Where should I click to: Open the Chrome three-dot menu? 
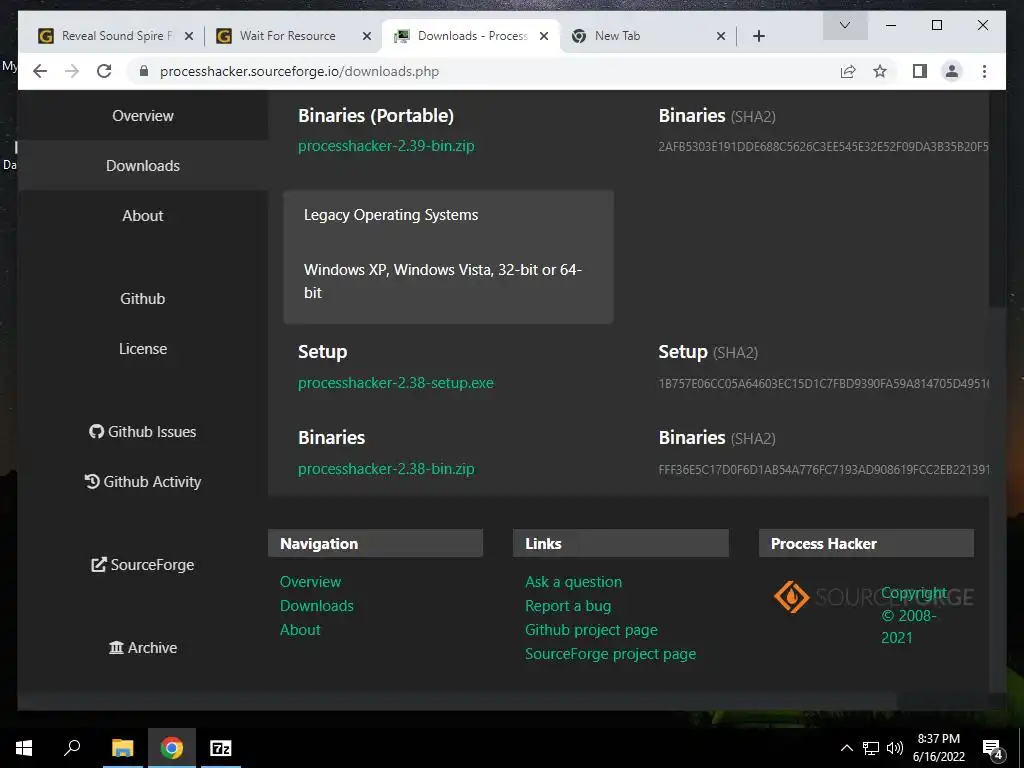[984, 71]
